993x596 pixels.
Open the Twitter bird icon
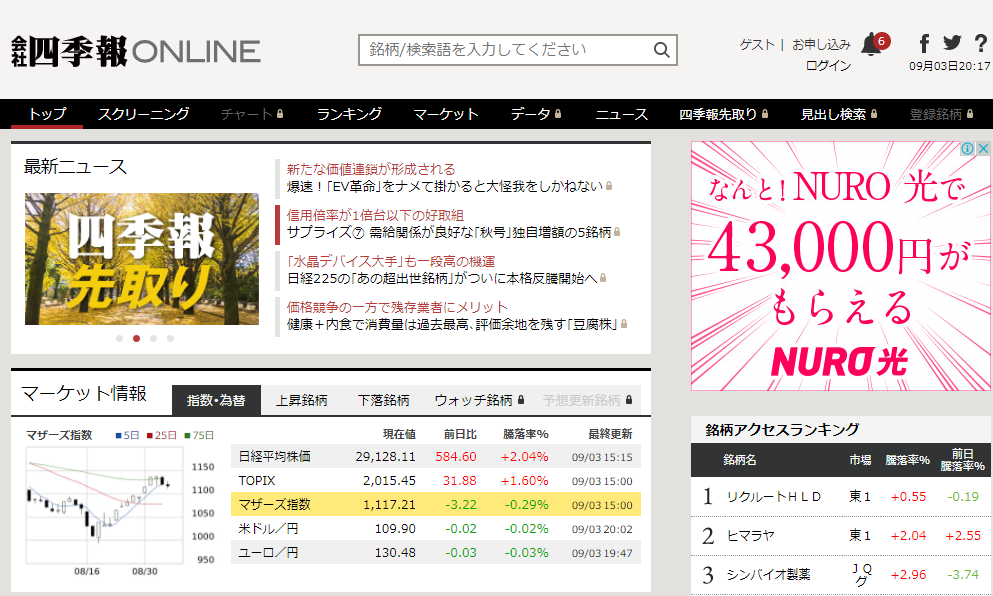[x=952, y=43]
